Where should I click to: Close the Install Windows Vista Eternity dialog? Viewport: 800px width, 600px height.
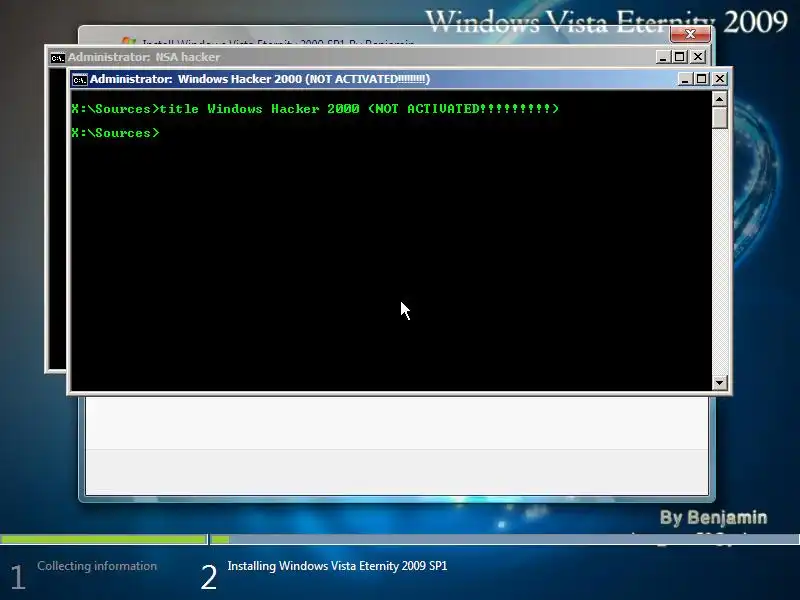tap(690, 34)
